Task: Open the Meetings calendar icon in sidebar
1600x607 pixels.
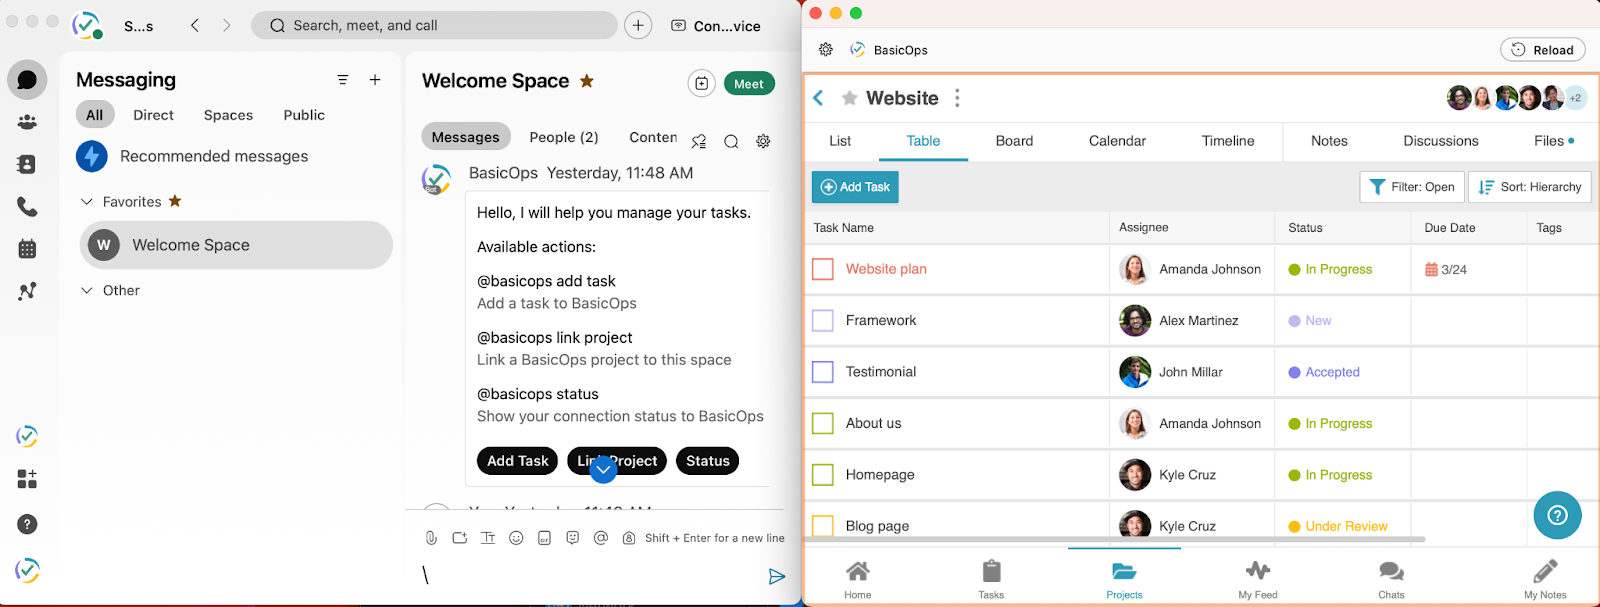Action: (x=27, y=249)
